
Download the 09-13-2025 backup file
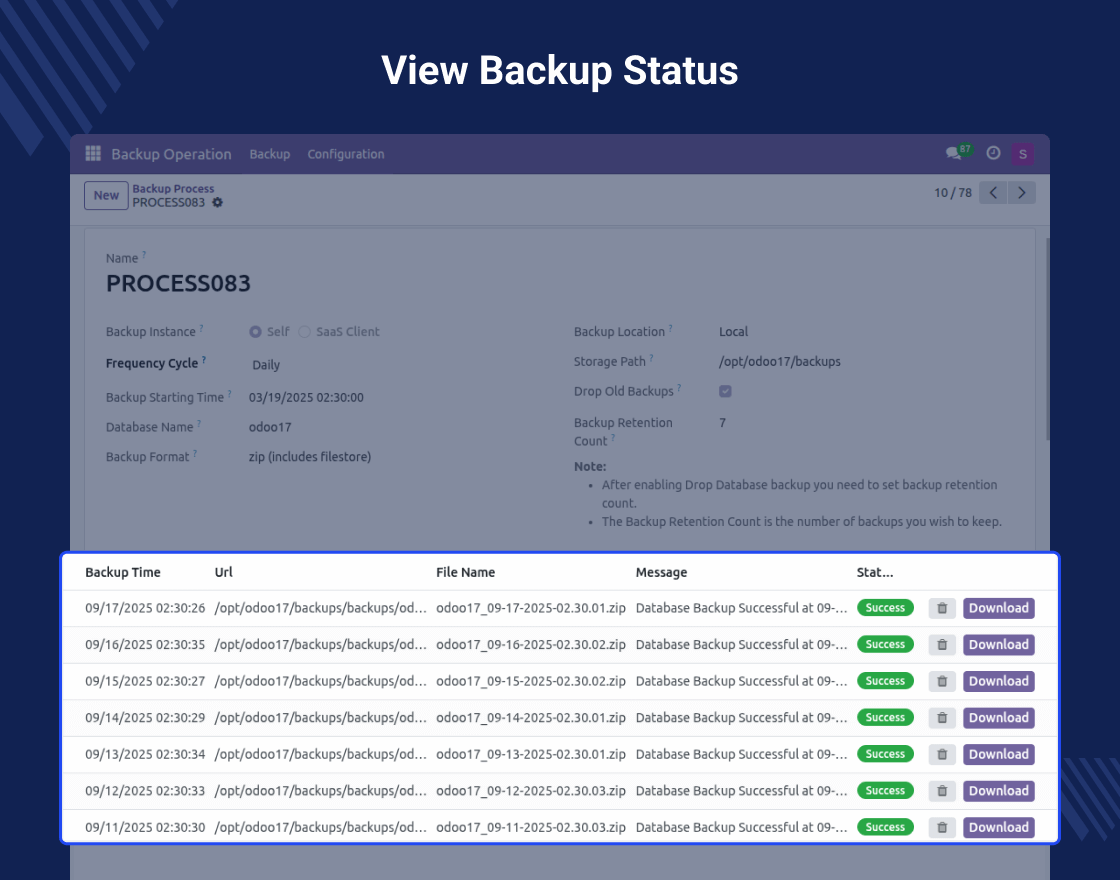click(999, 754)
